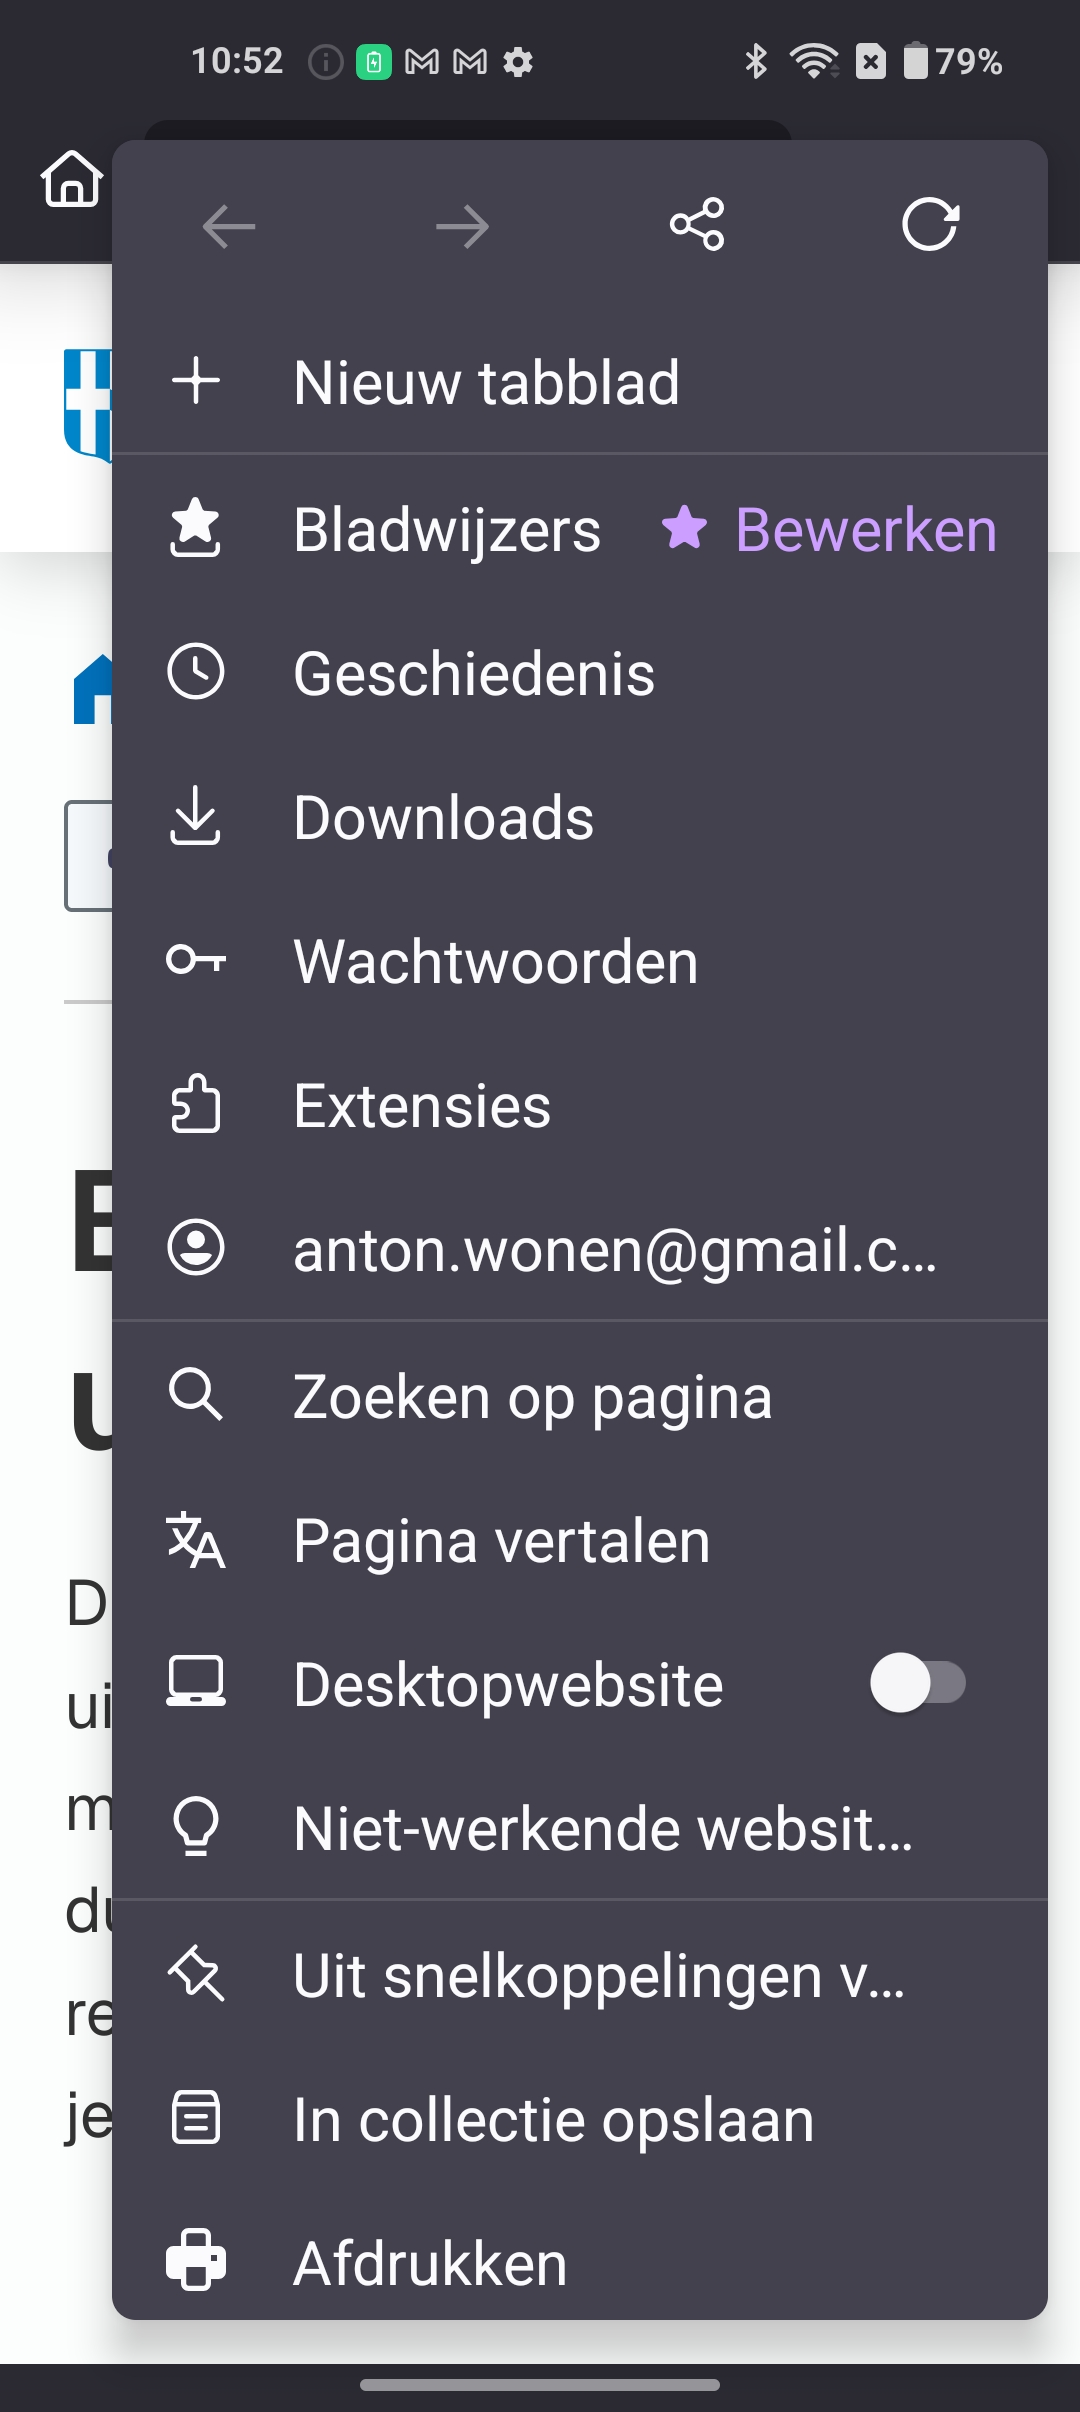
Task: Tap the back arrow icon
Action: point(229,227)
